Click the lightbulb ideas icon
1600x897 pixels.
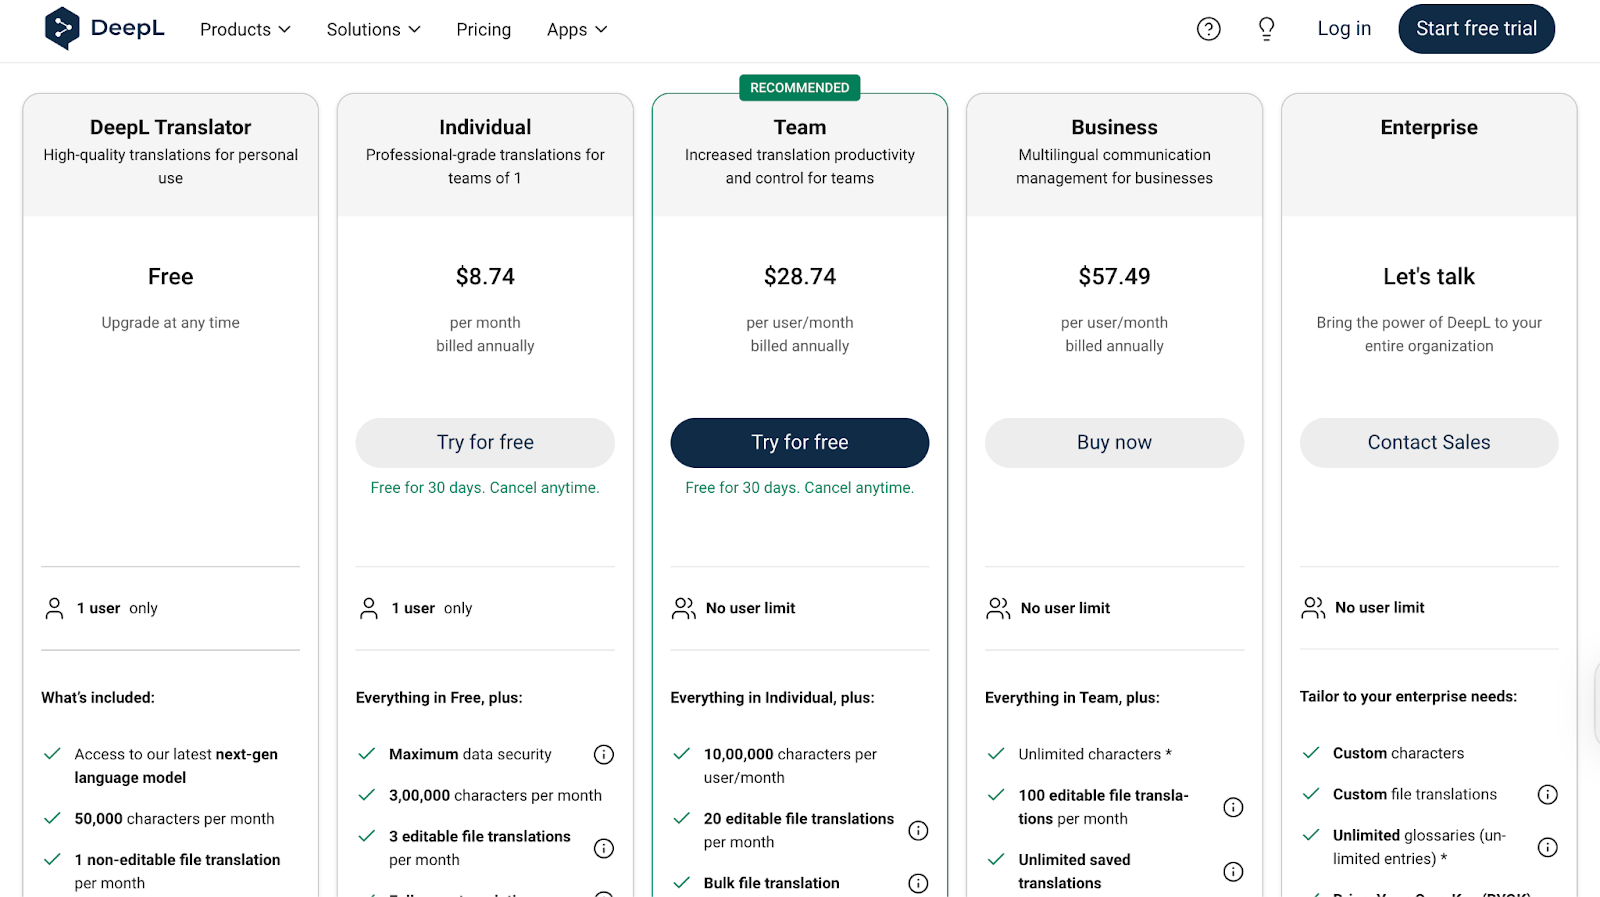[x=1266, y=29]
